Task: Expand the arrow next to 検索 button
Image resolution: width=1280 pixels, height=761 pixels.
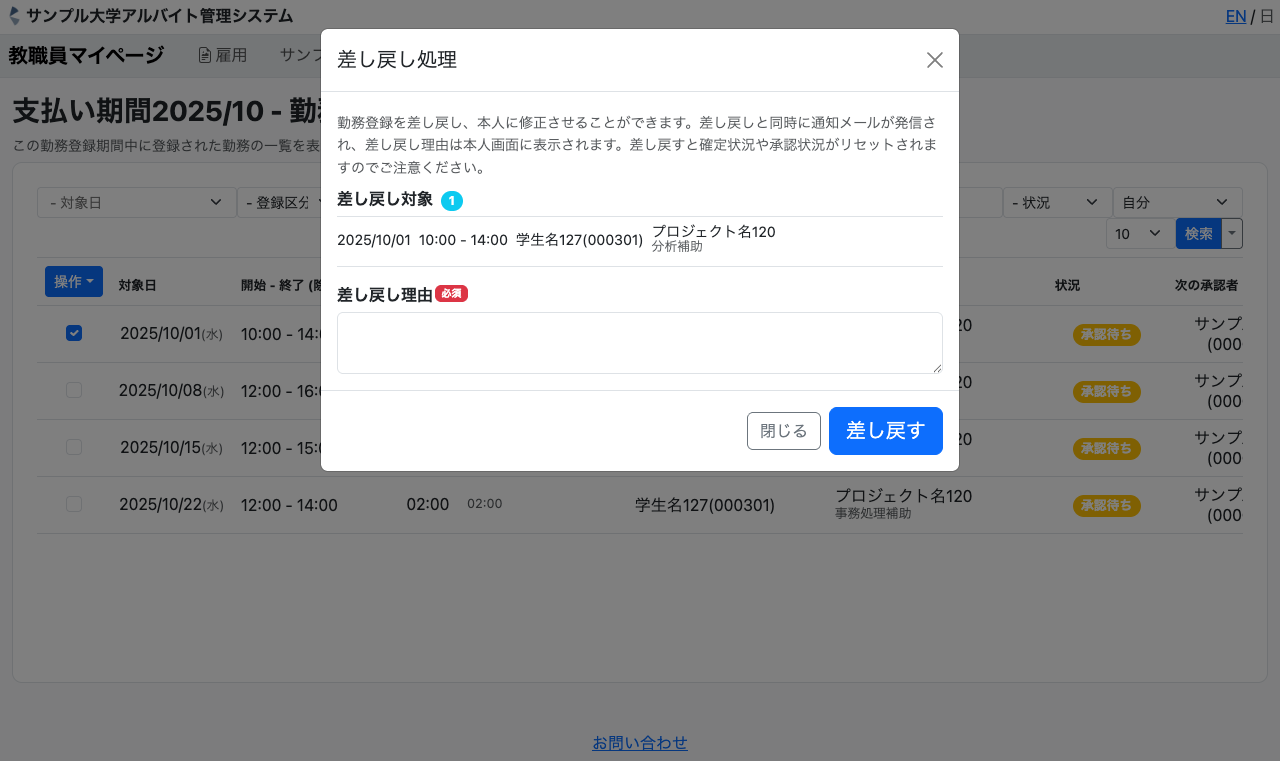Action: [1232, 234]
